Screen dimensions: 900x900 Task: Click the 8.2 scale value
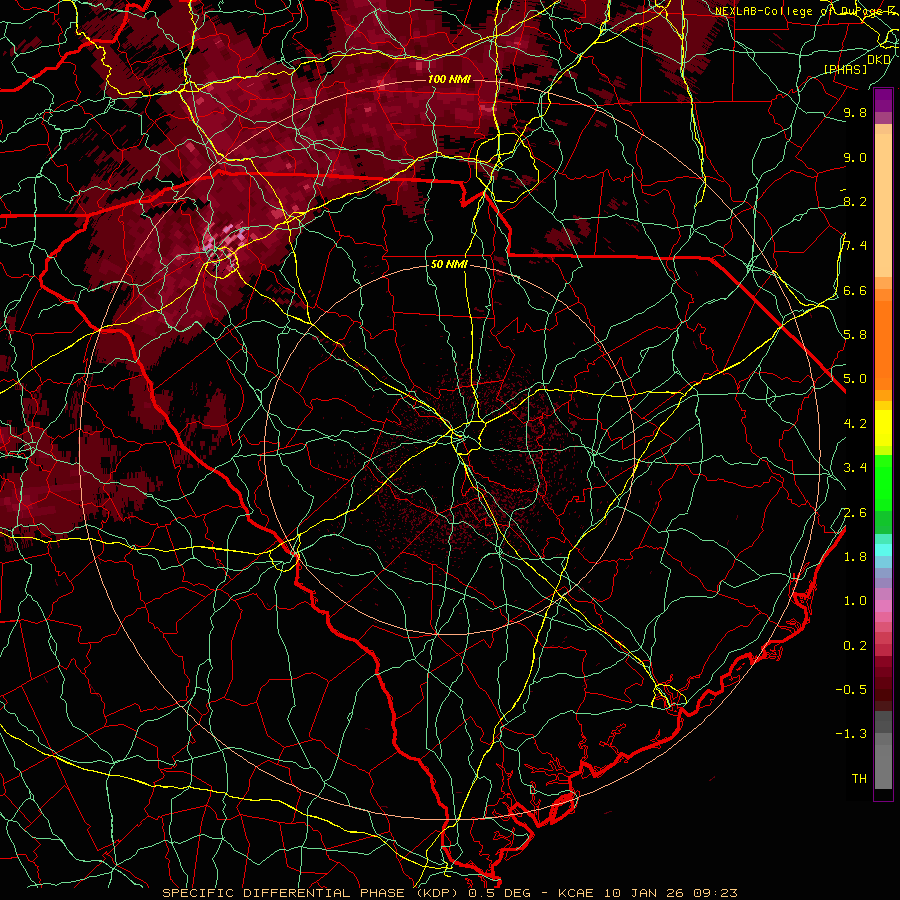855,201
